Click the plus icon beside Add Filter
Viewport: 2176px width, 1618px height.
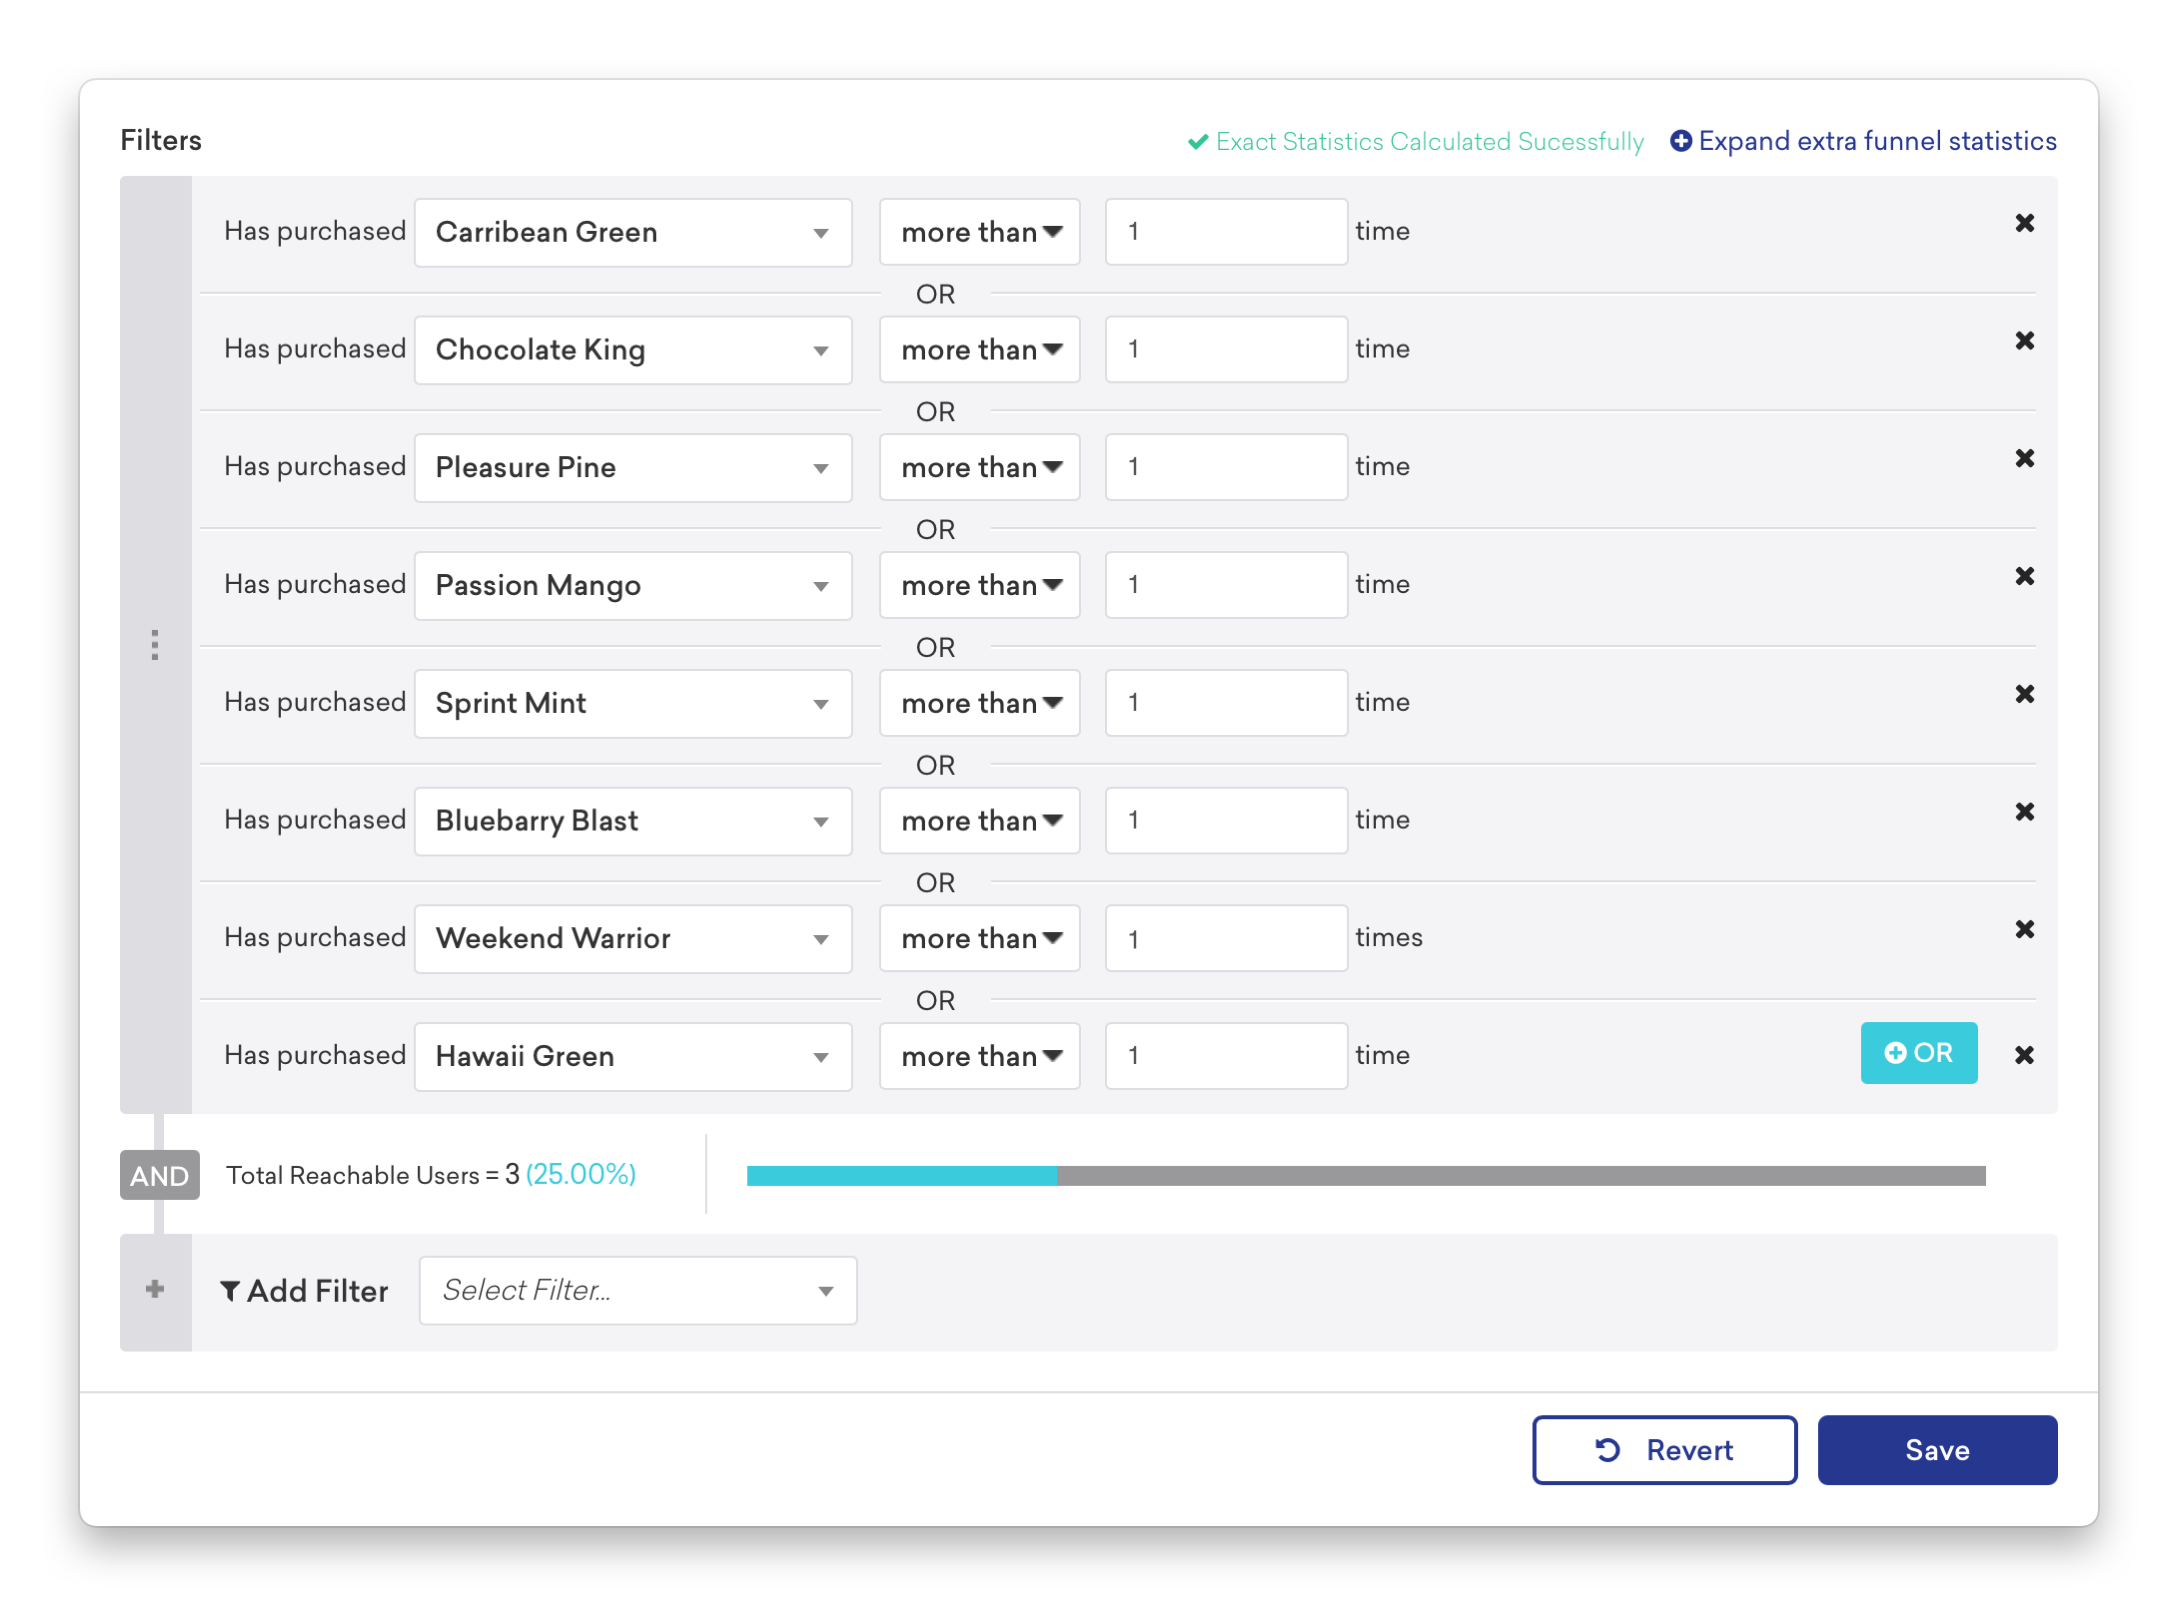coord(155,1289)
